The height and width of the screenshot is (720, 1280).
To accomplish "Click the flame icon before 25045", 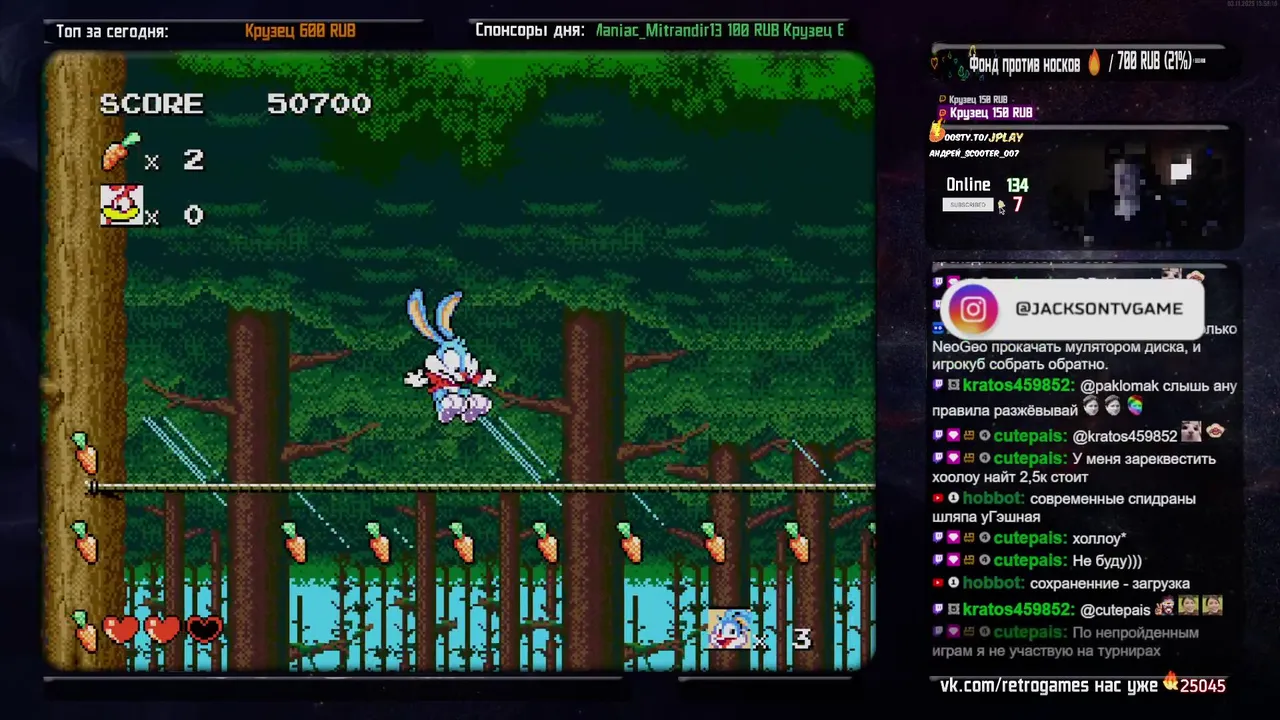I will pyautogui.click(x=1170, y=683).
